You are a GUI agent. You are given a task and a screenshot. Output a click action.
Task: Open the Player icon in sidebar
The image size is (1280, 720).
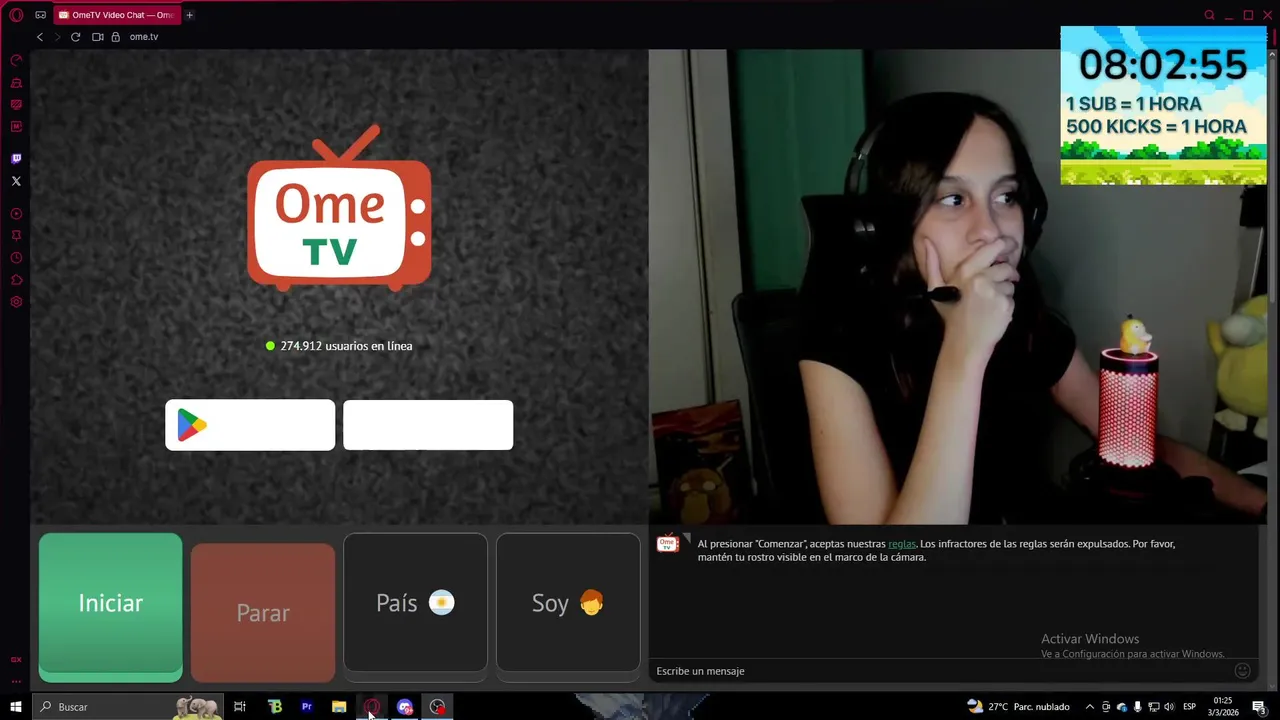click(x=16, y=214)
